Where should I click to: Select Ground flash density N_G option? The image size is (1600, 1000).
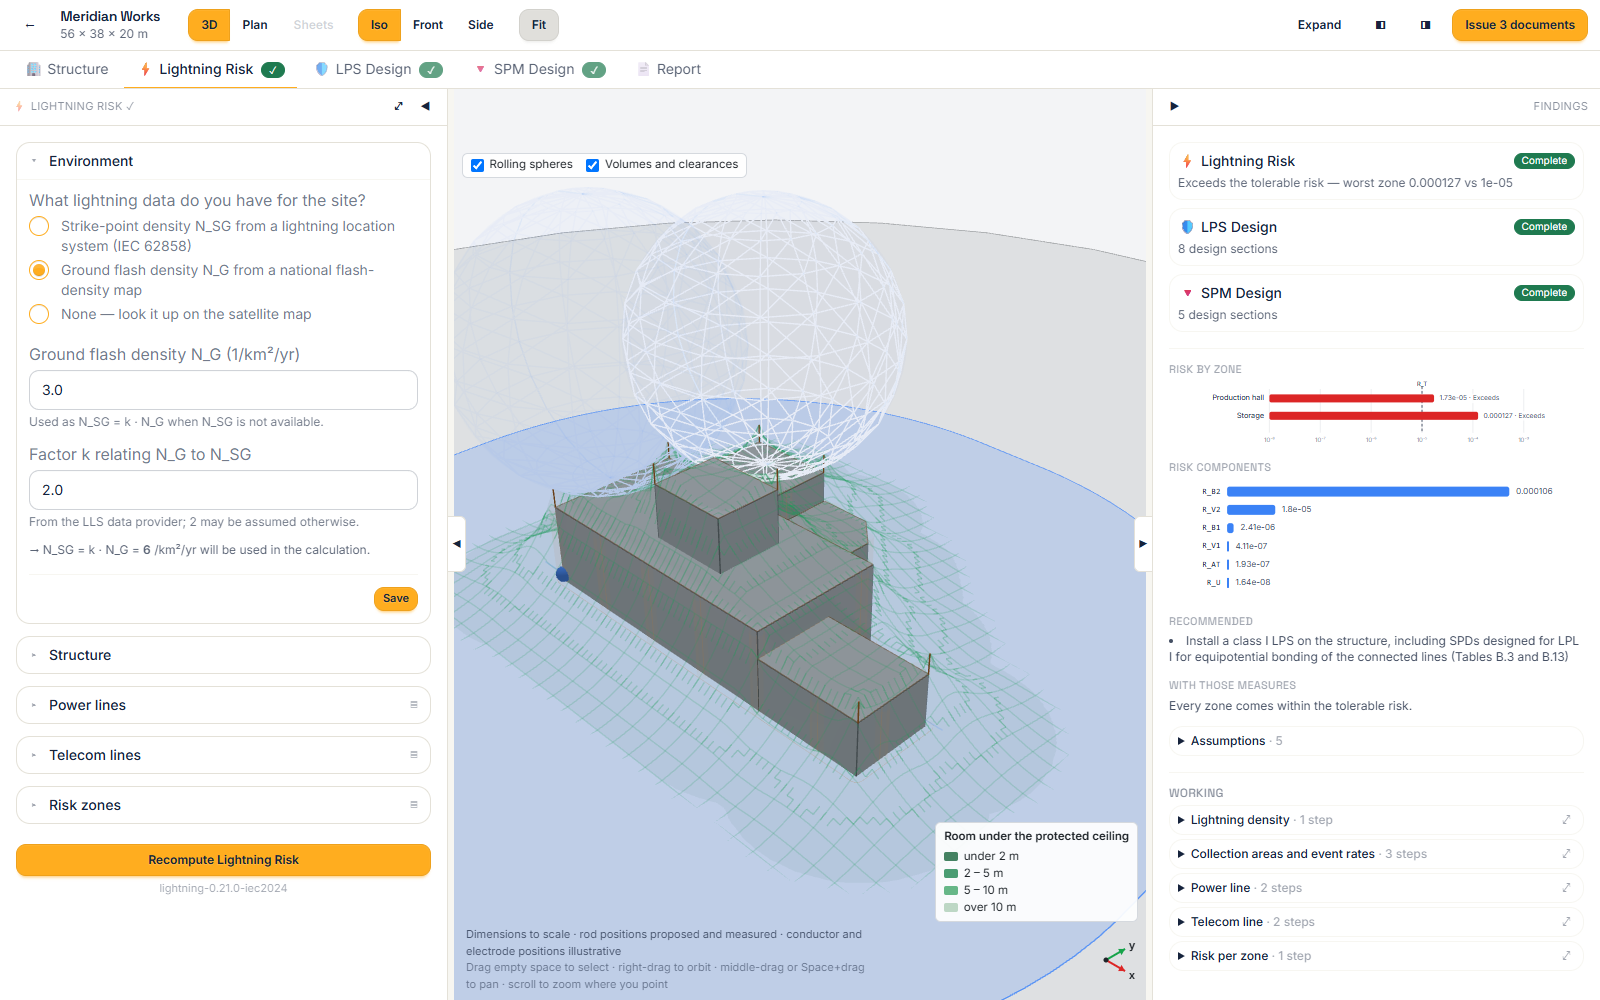tap(39, 270)
